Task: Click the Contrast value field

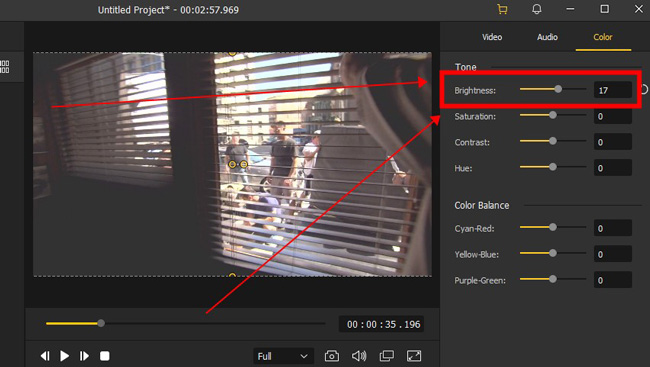Action: [x=613, y=142]
